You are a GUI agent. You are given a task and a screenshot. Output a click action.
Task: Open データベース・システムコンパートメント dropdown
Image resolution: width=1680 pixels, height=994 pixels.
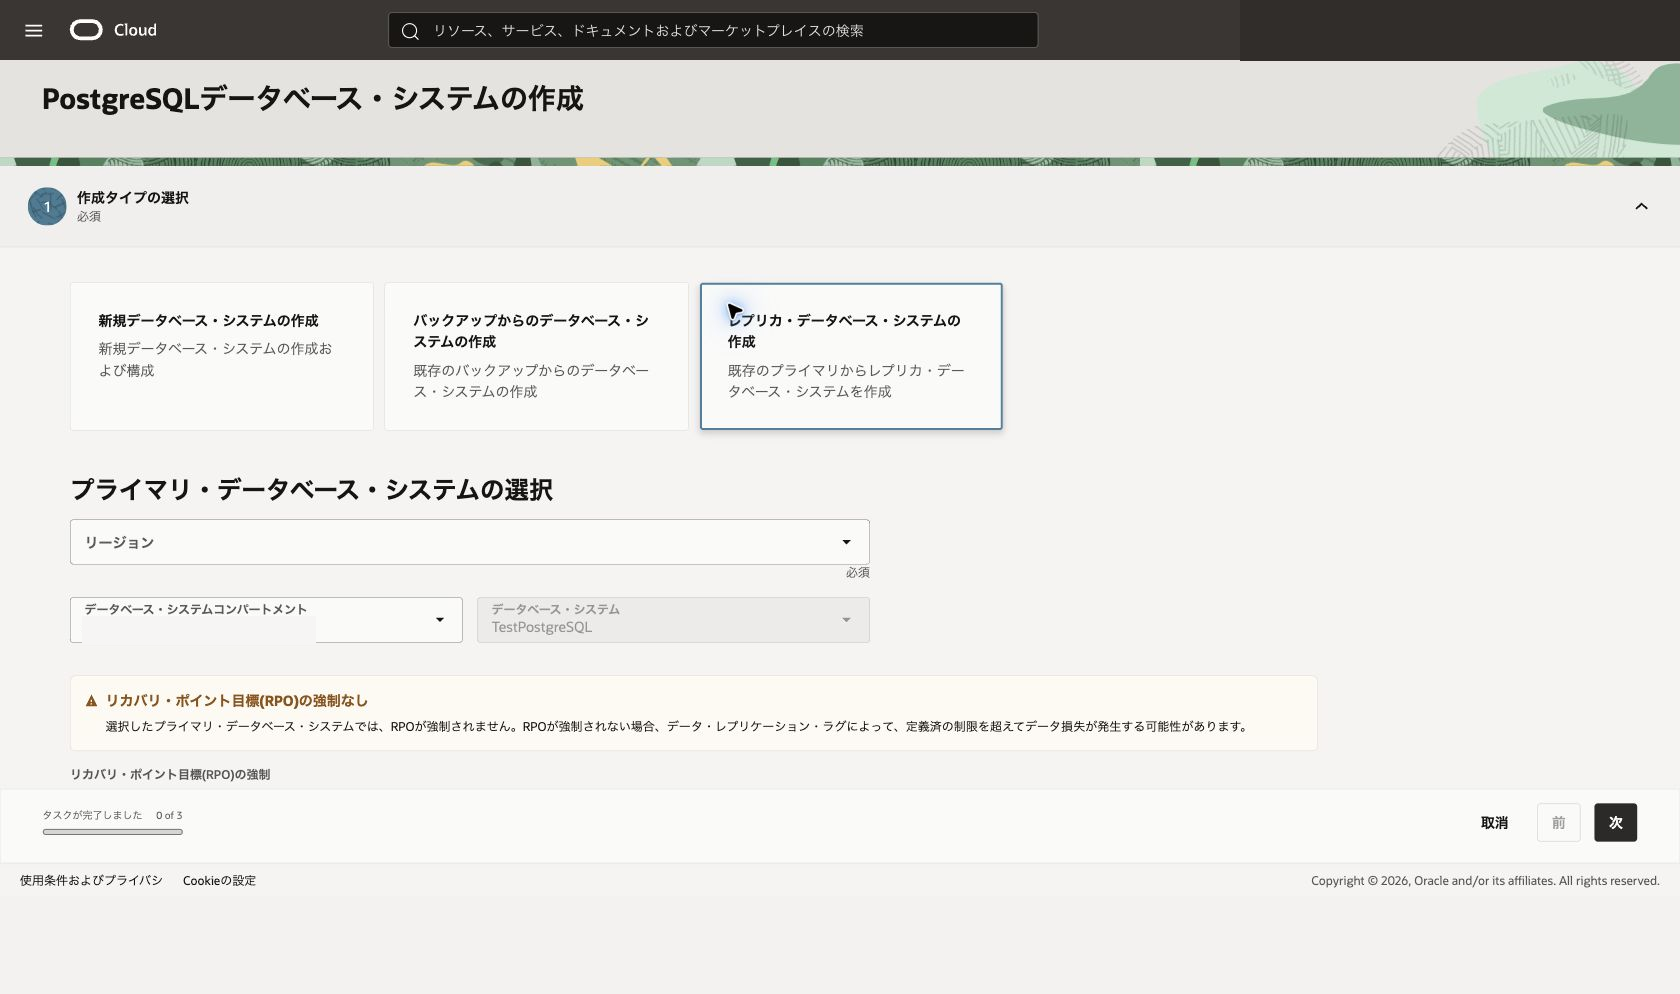coord(266,620)
